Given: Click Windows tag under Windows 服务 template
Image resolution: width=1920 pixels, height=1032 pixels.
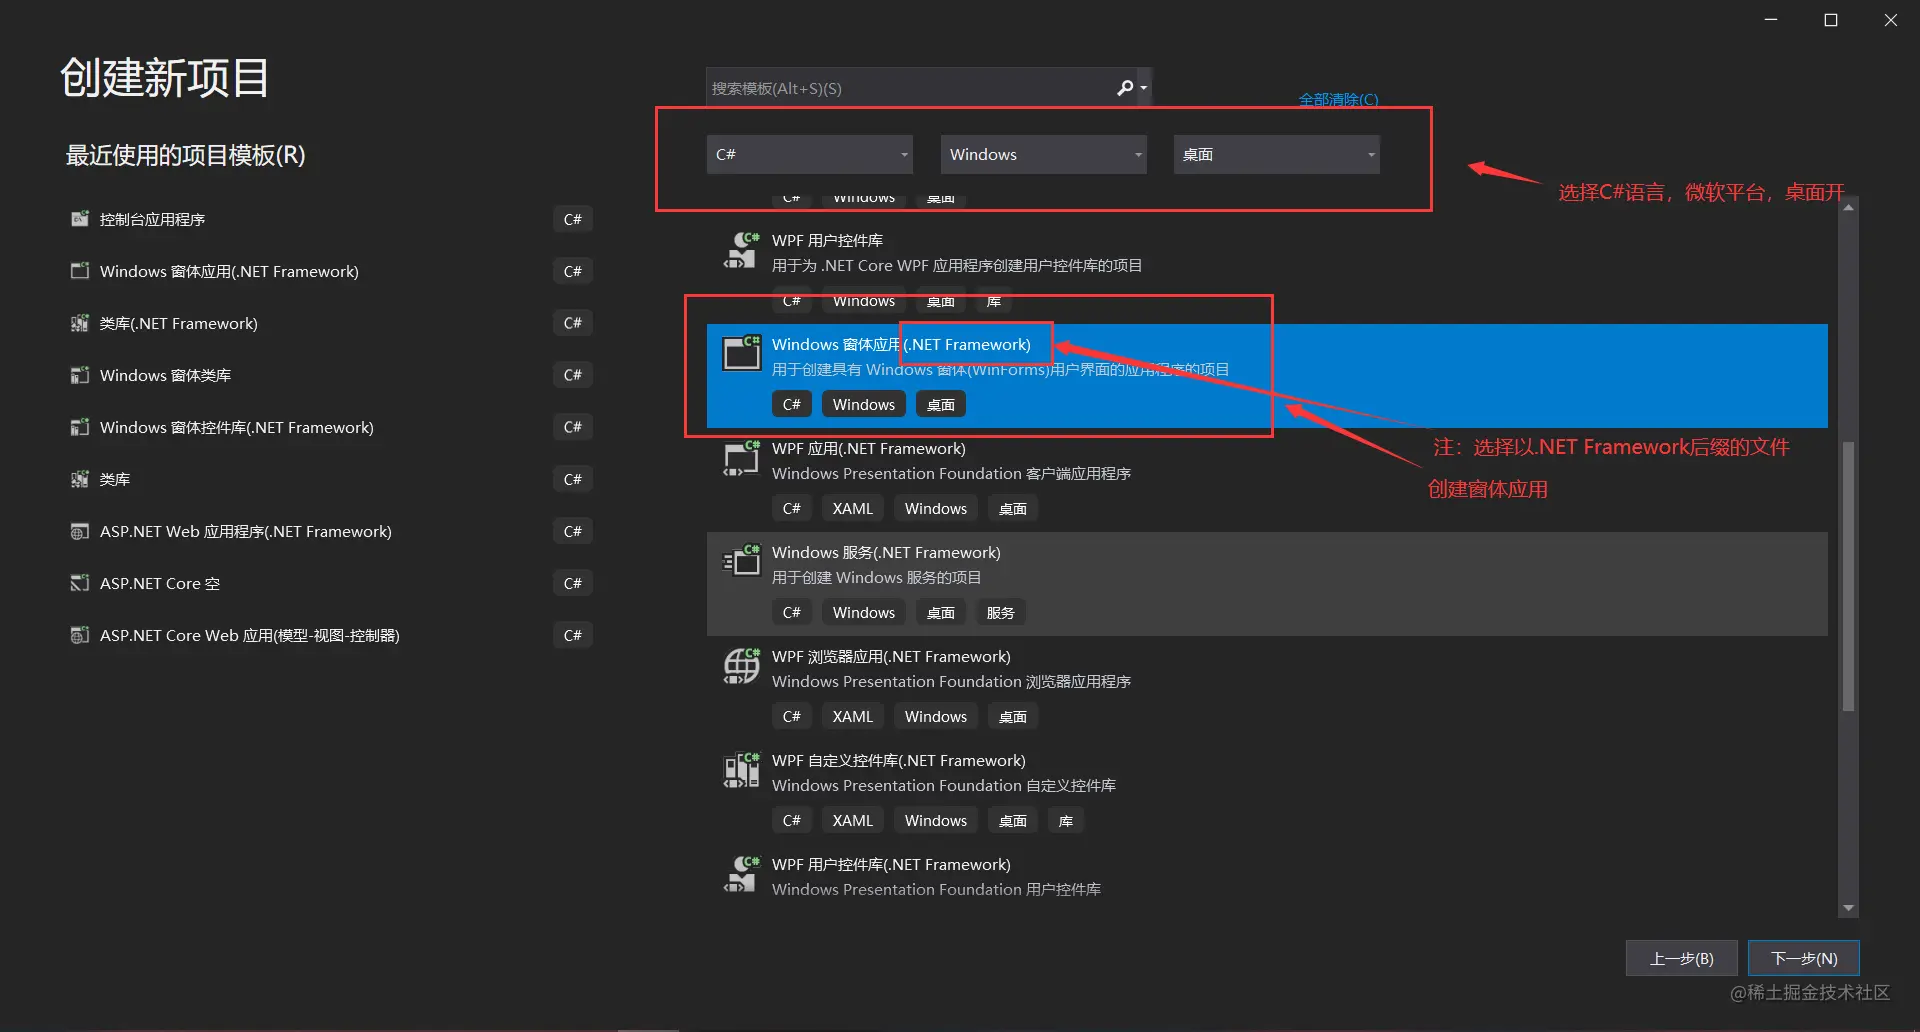Looking at the screenshot, I should pos(864,612).
